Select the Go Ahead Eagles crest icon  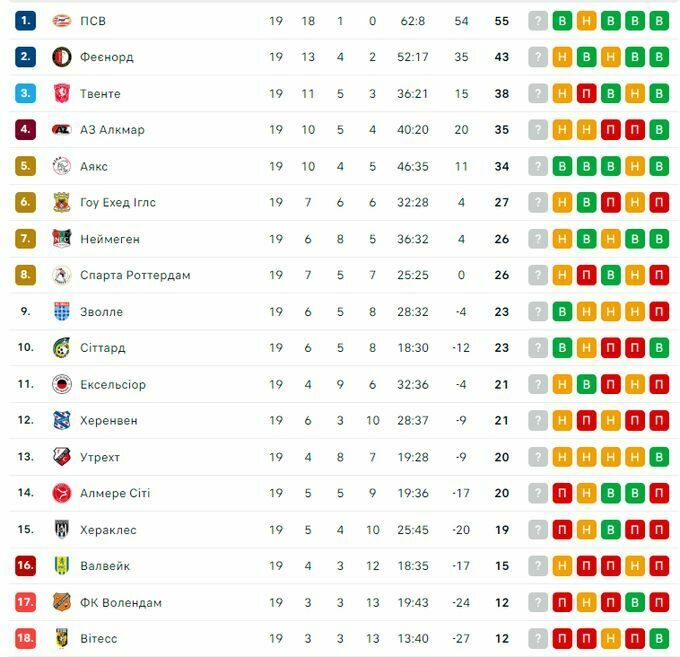pos(62,203)
